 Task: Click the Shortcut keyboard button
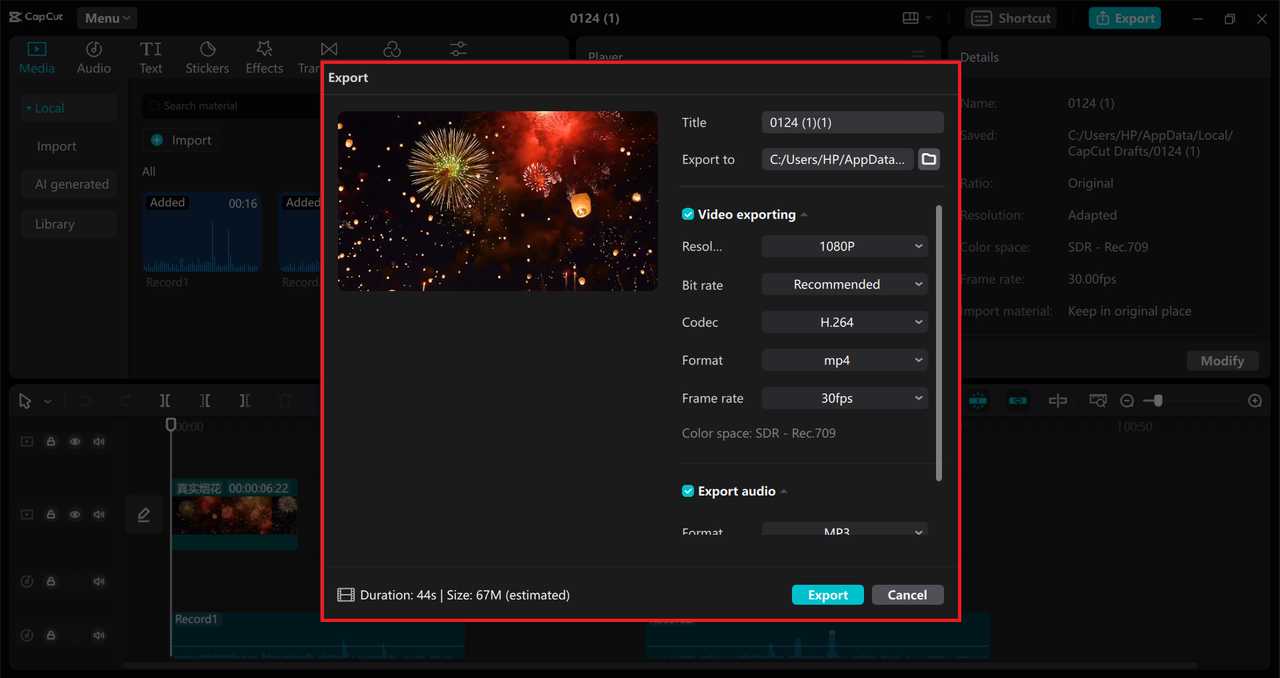(1012, 18)
